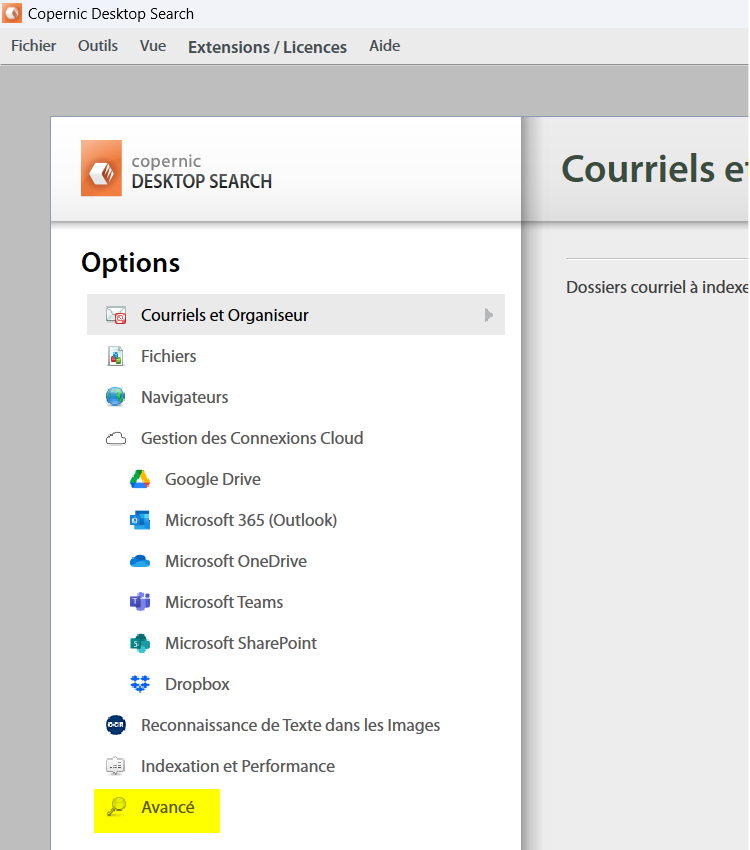Click the Navigateurs globe icon
Image resolution: width=750 pixels, height=850 pixels.
pyautogui.click(x=116, y=397)
